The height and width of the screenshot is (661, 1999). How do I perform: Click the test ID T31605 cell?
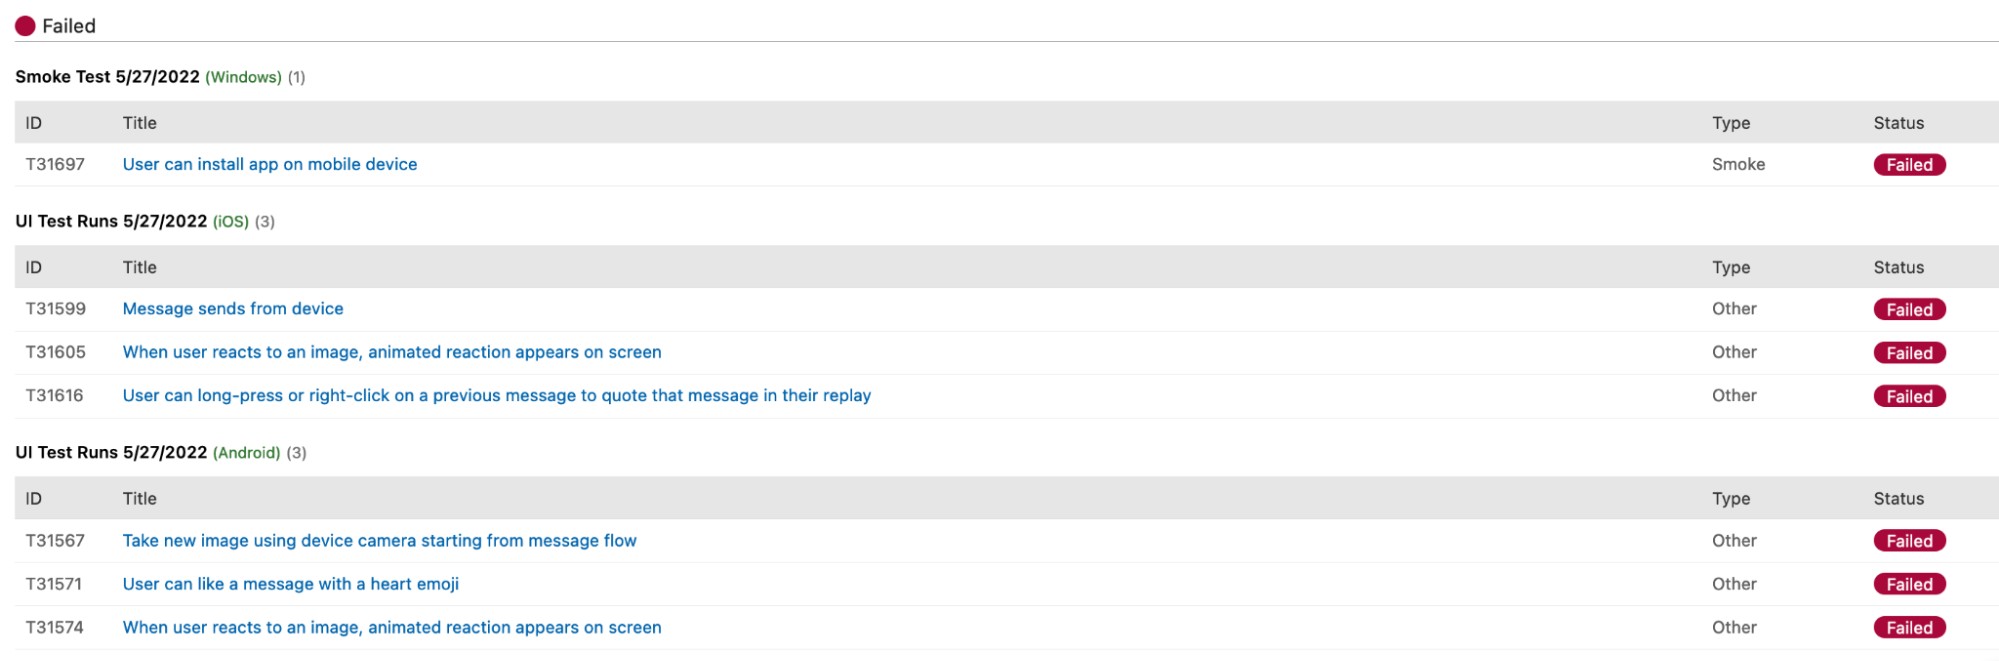tap(55, 352)
